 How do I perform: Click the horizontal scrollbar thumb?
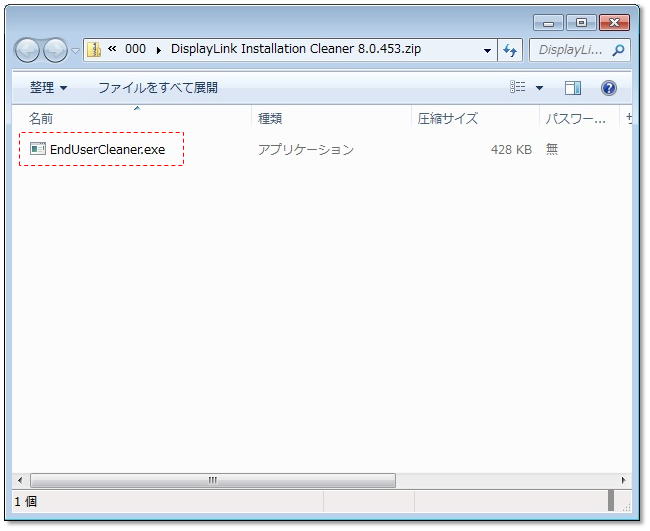click(x=213, y=481)
